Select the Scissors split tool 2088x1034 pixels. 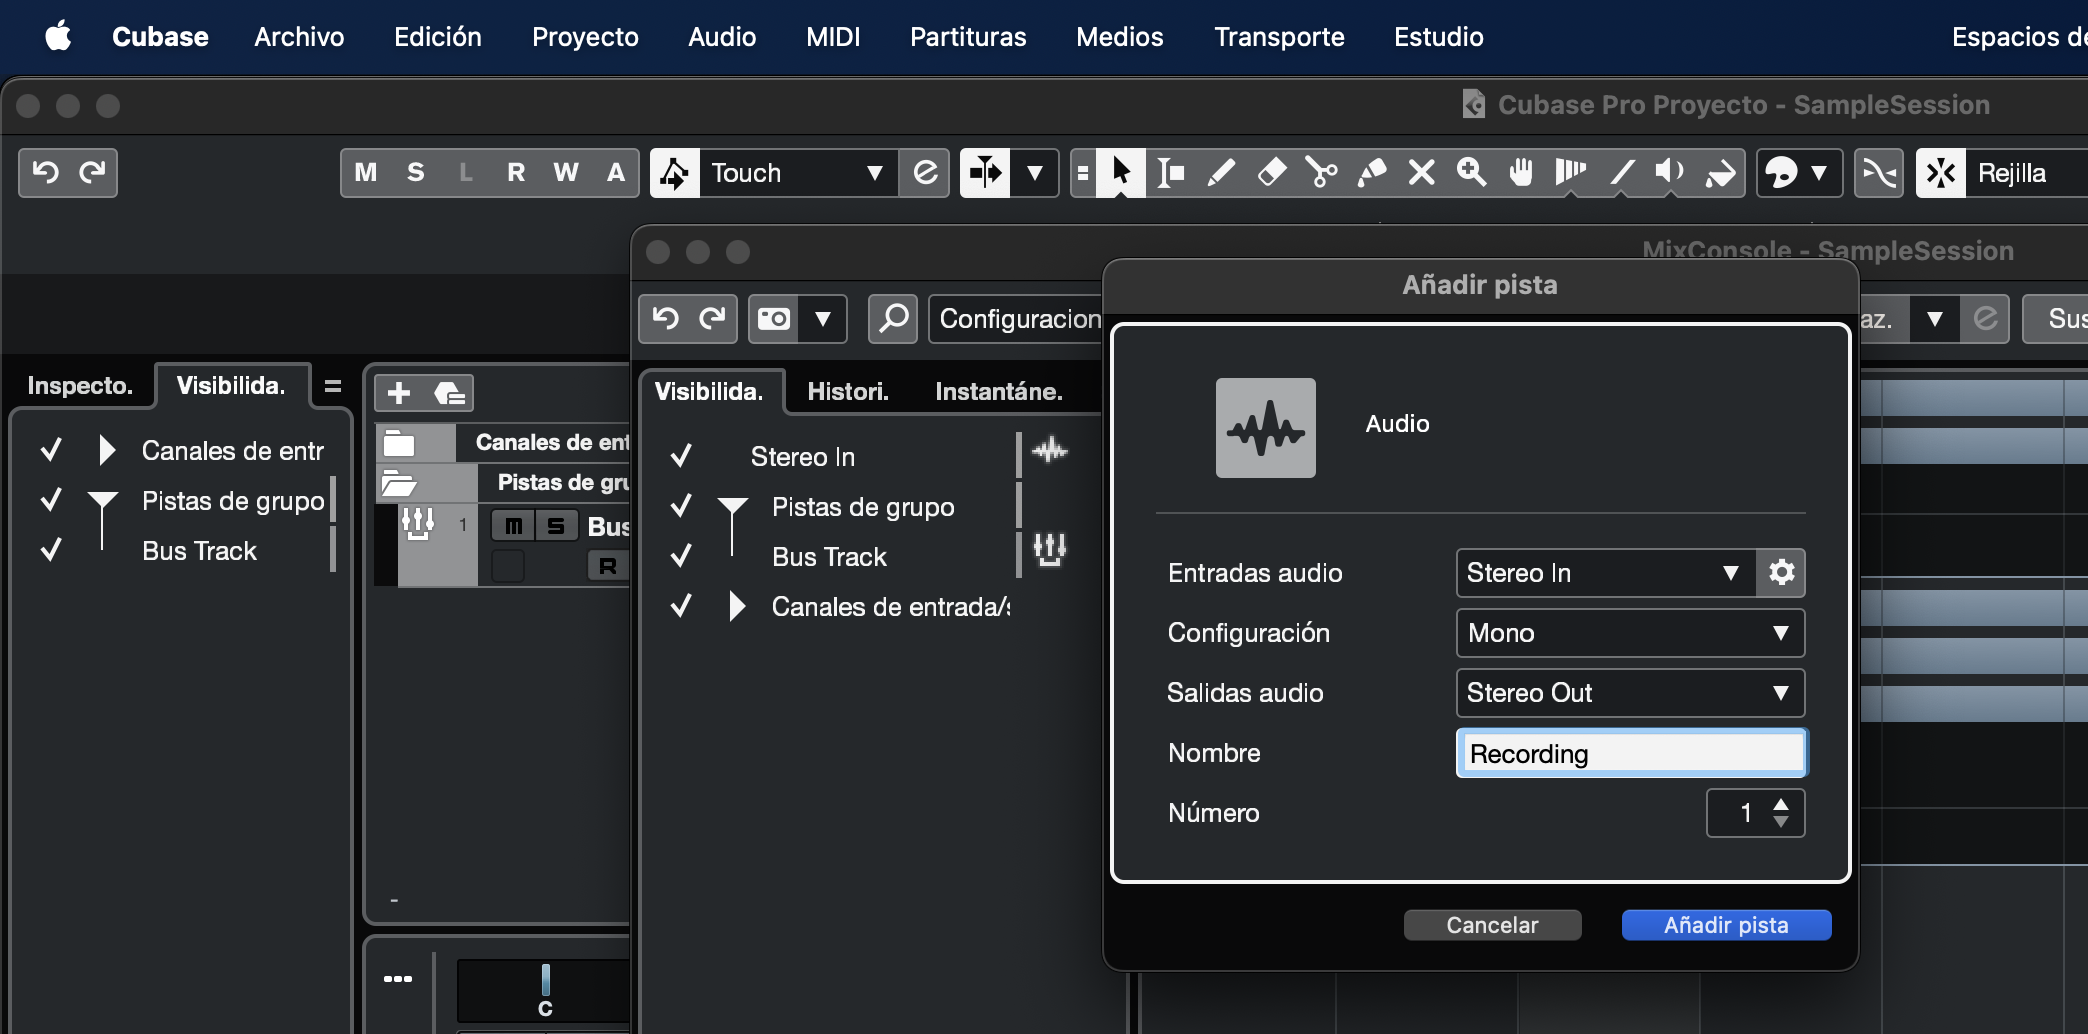pos(1321,173)
